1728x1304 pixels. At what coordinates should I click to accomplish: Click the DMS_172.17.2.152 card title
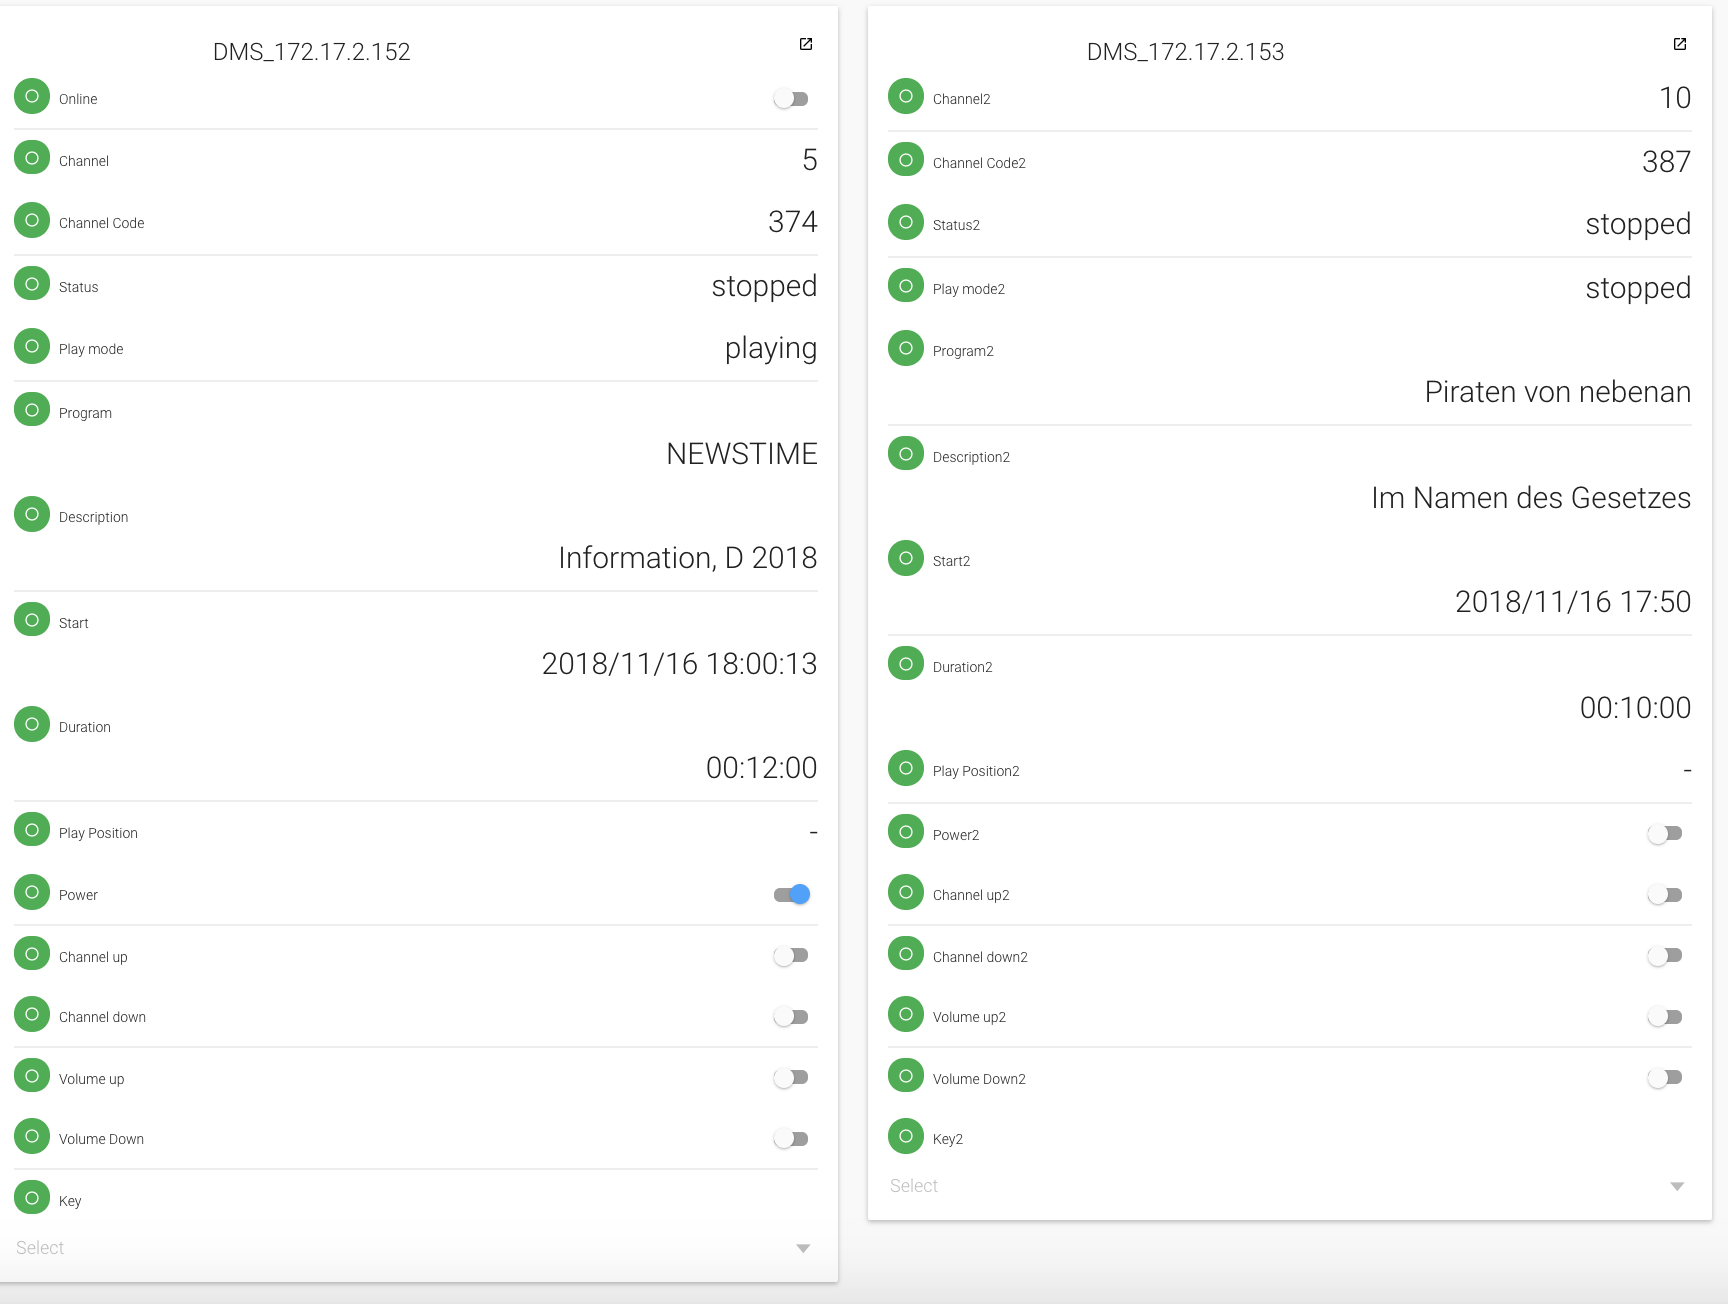[312, 52]
